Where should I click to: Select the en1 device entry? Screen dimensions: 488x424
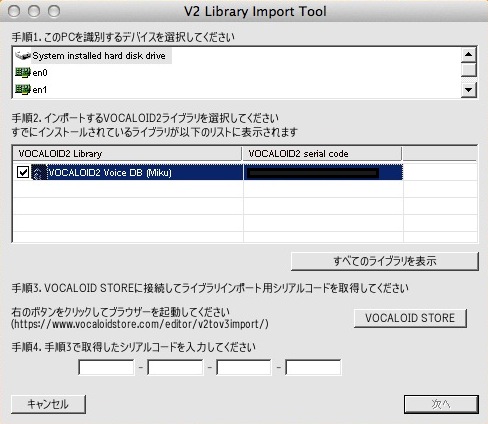(40, 90)
